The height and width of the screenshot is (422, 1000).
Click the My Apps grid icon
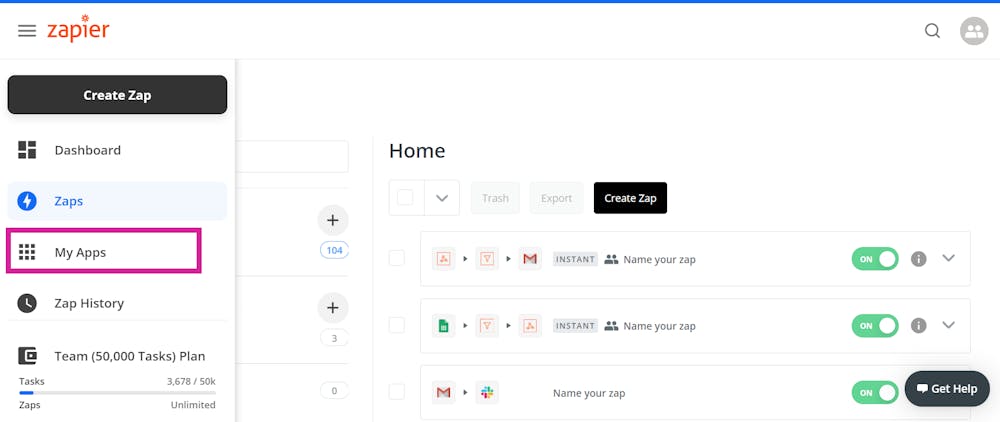pos(27,252)
